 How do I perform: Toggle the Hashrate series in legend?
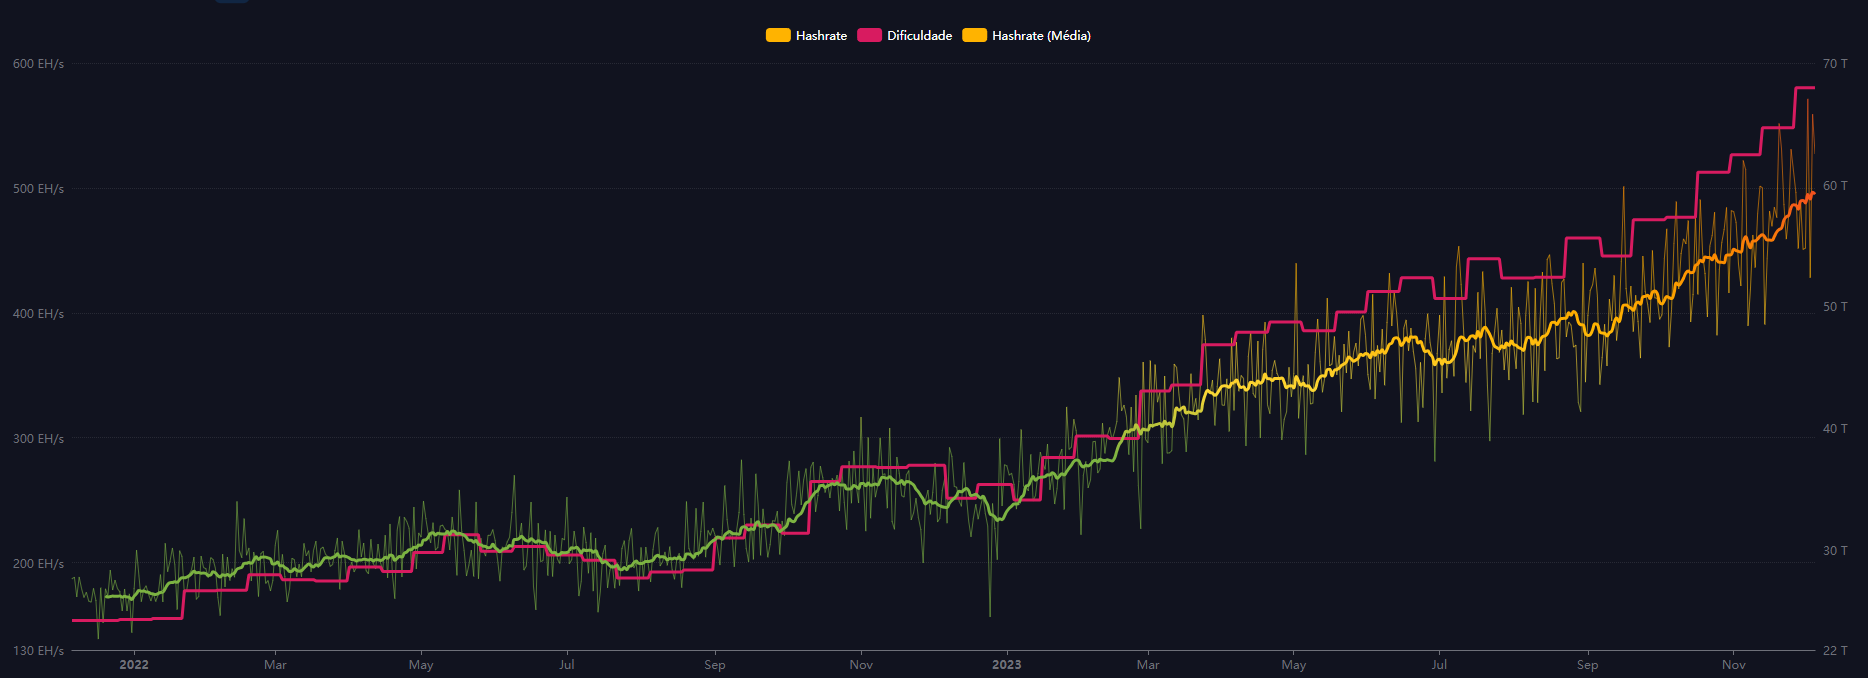click(x=820, y=36)
